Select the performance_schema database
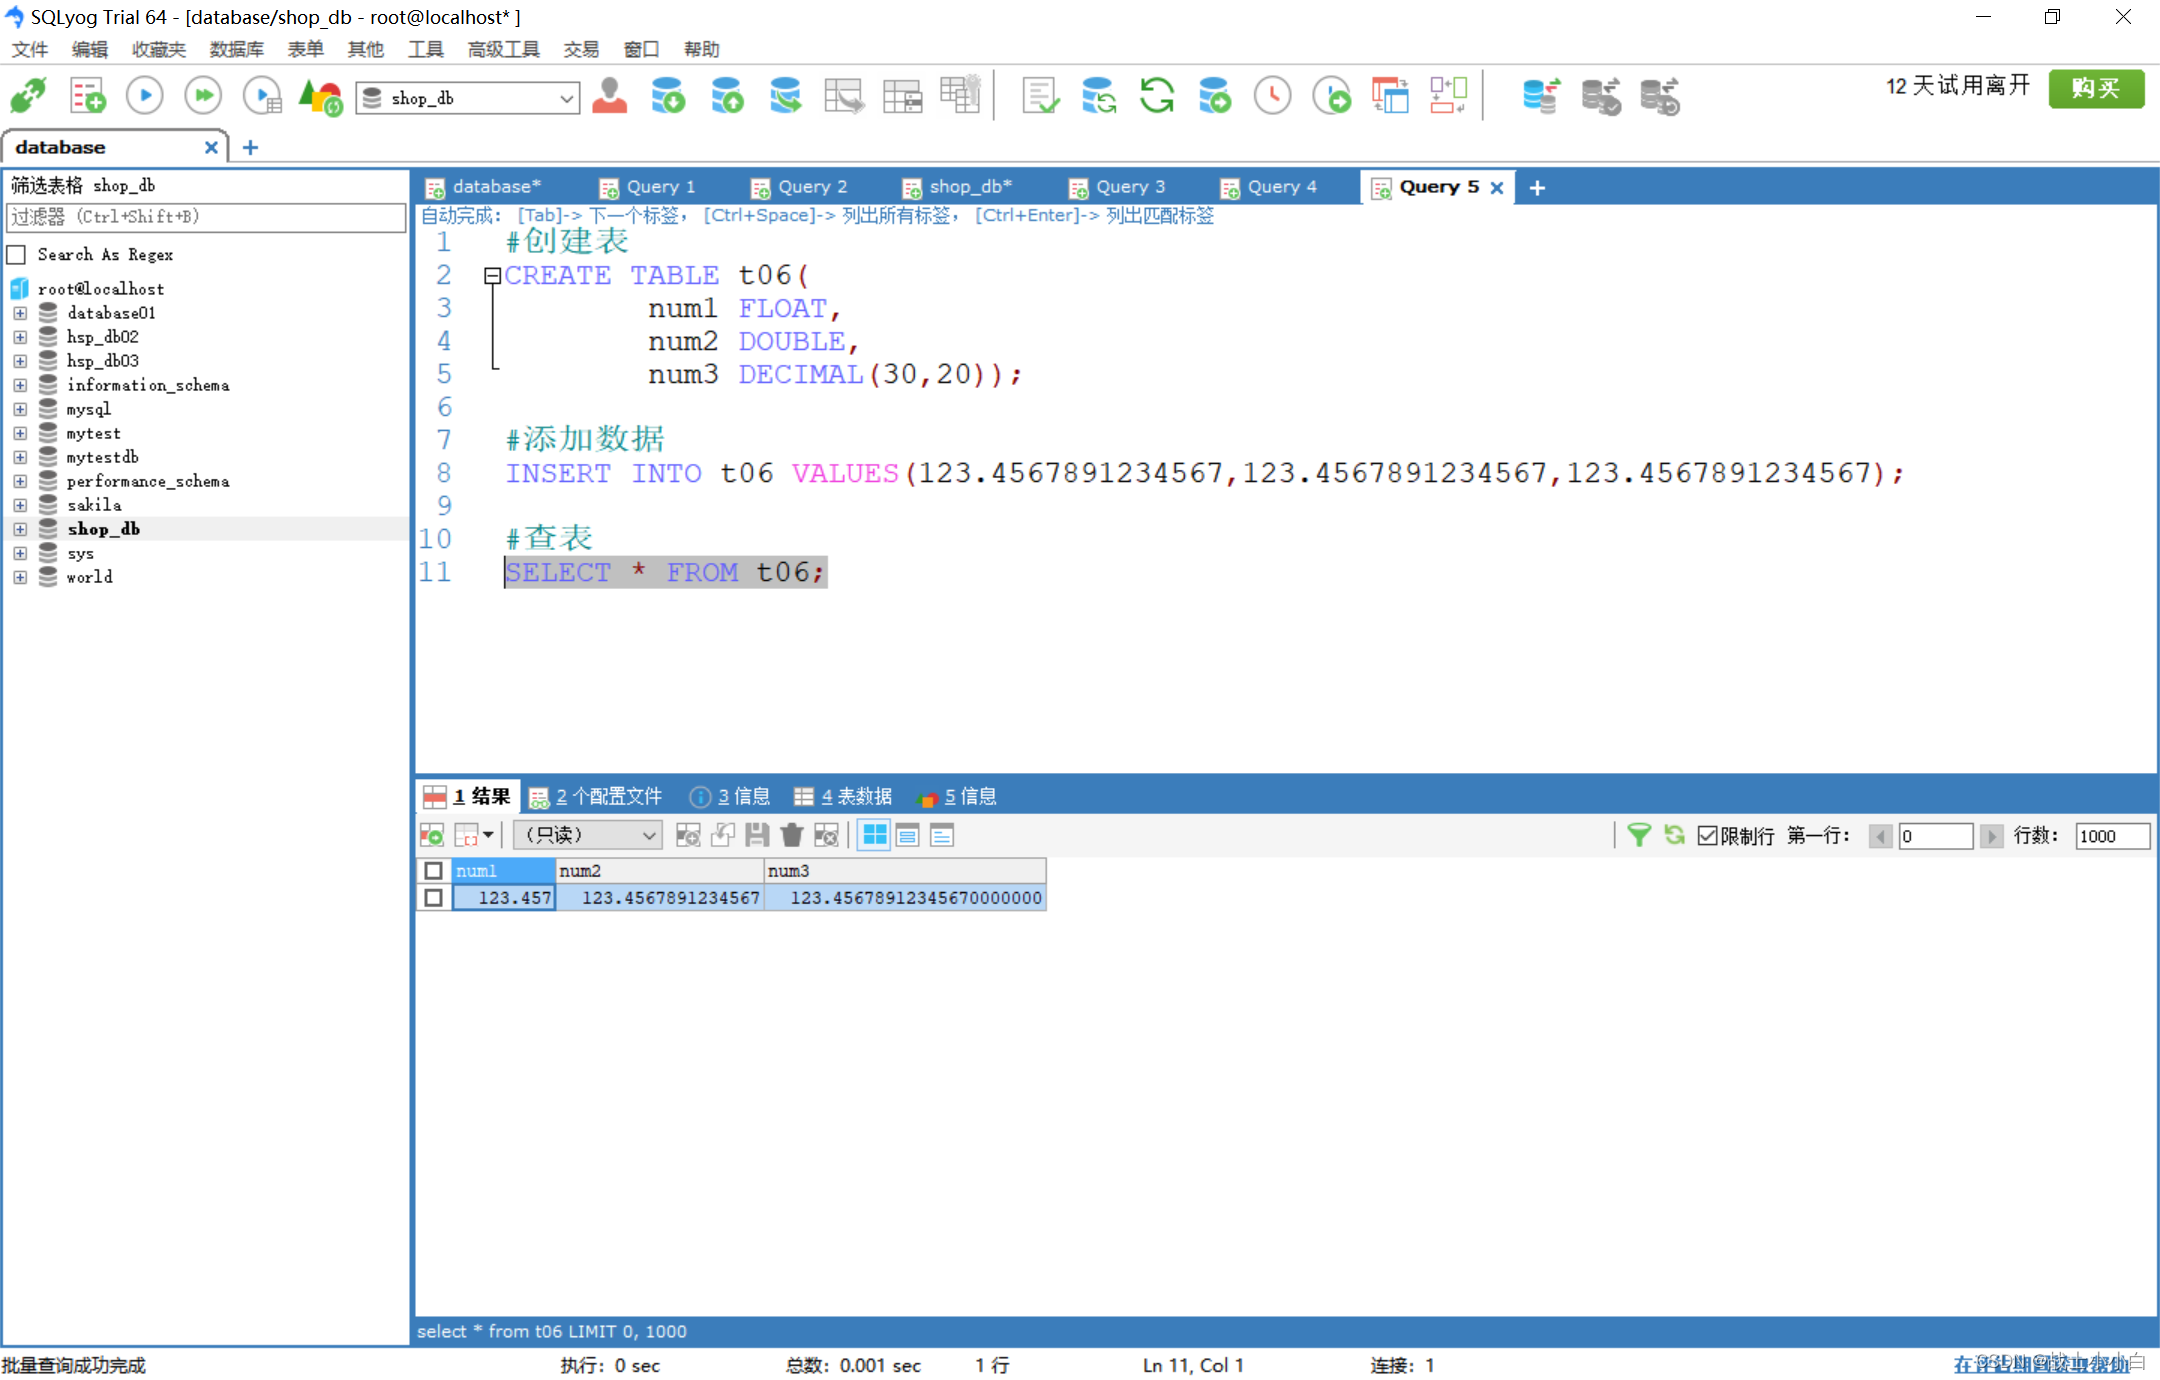 point(148,481)
